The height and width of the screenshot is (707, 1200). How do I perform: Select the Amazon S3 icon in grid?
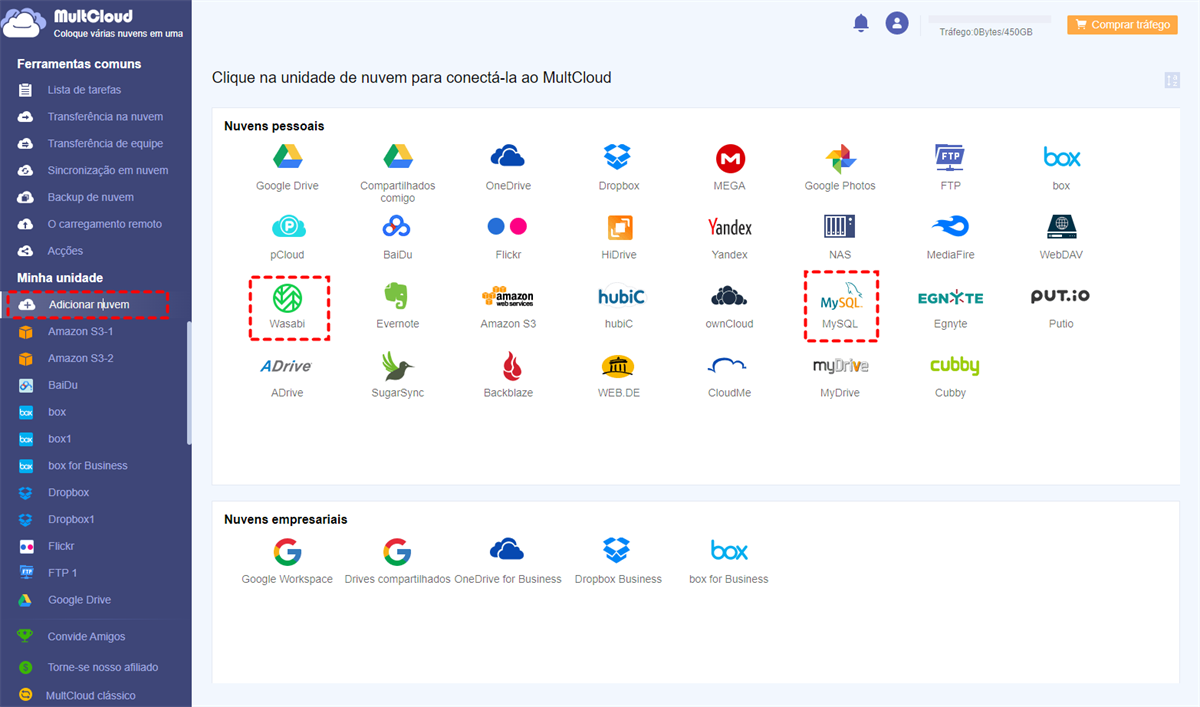tap(508, 297)
